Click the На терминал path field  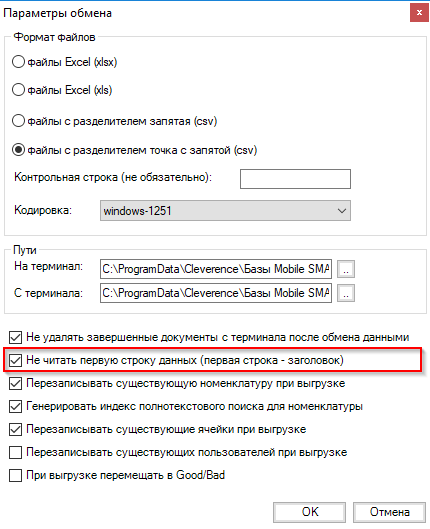pos(216,269)
